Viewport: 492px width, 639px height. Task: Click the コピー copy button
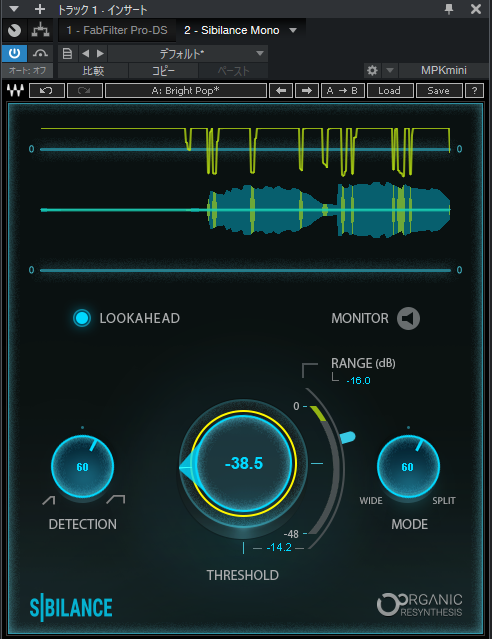(x=163, y=71)
